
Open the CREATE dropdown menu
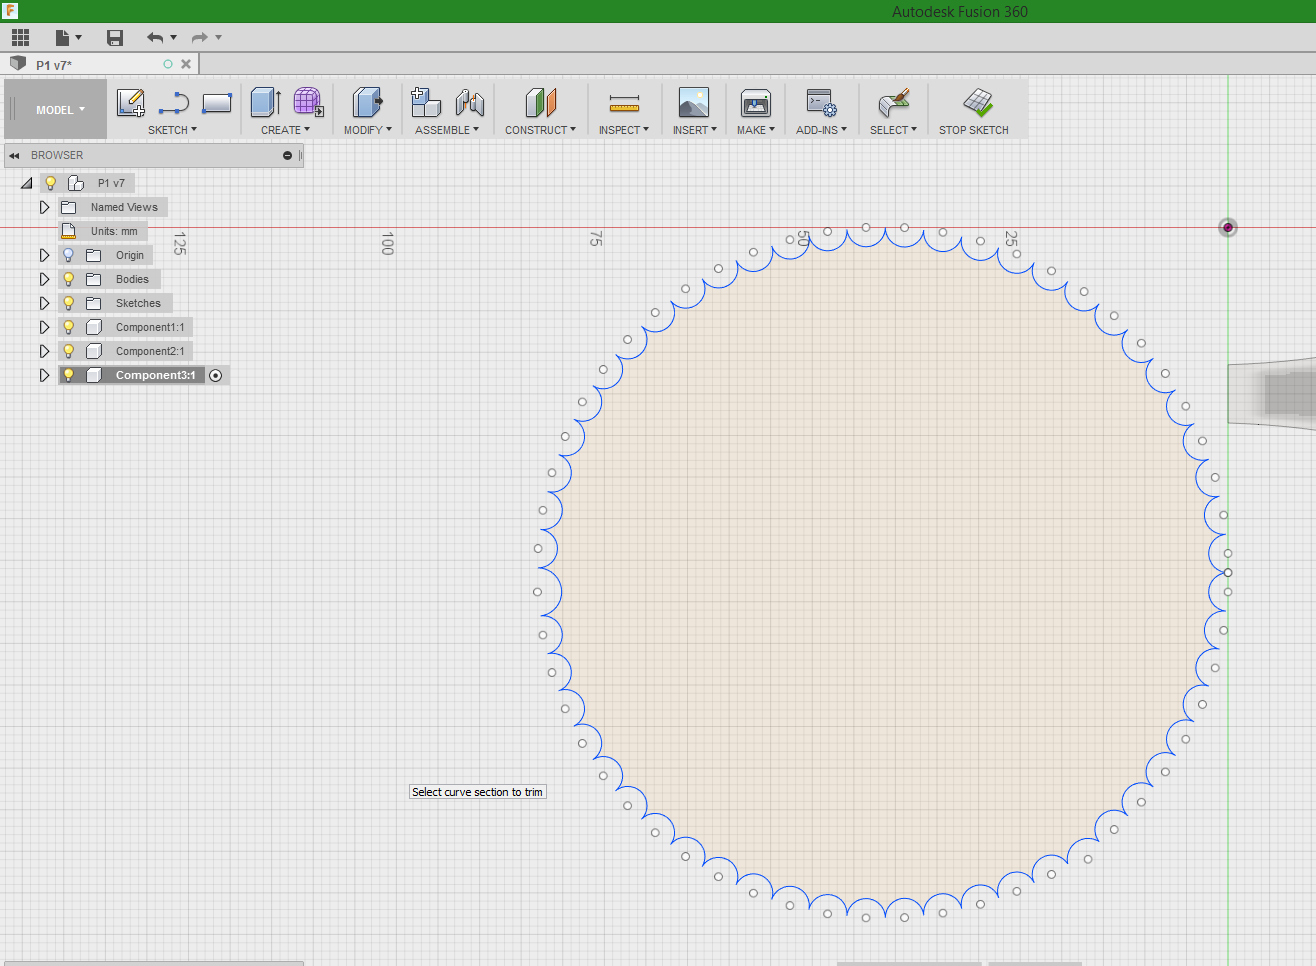(x=286, y=130)
